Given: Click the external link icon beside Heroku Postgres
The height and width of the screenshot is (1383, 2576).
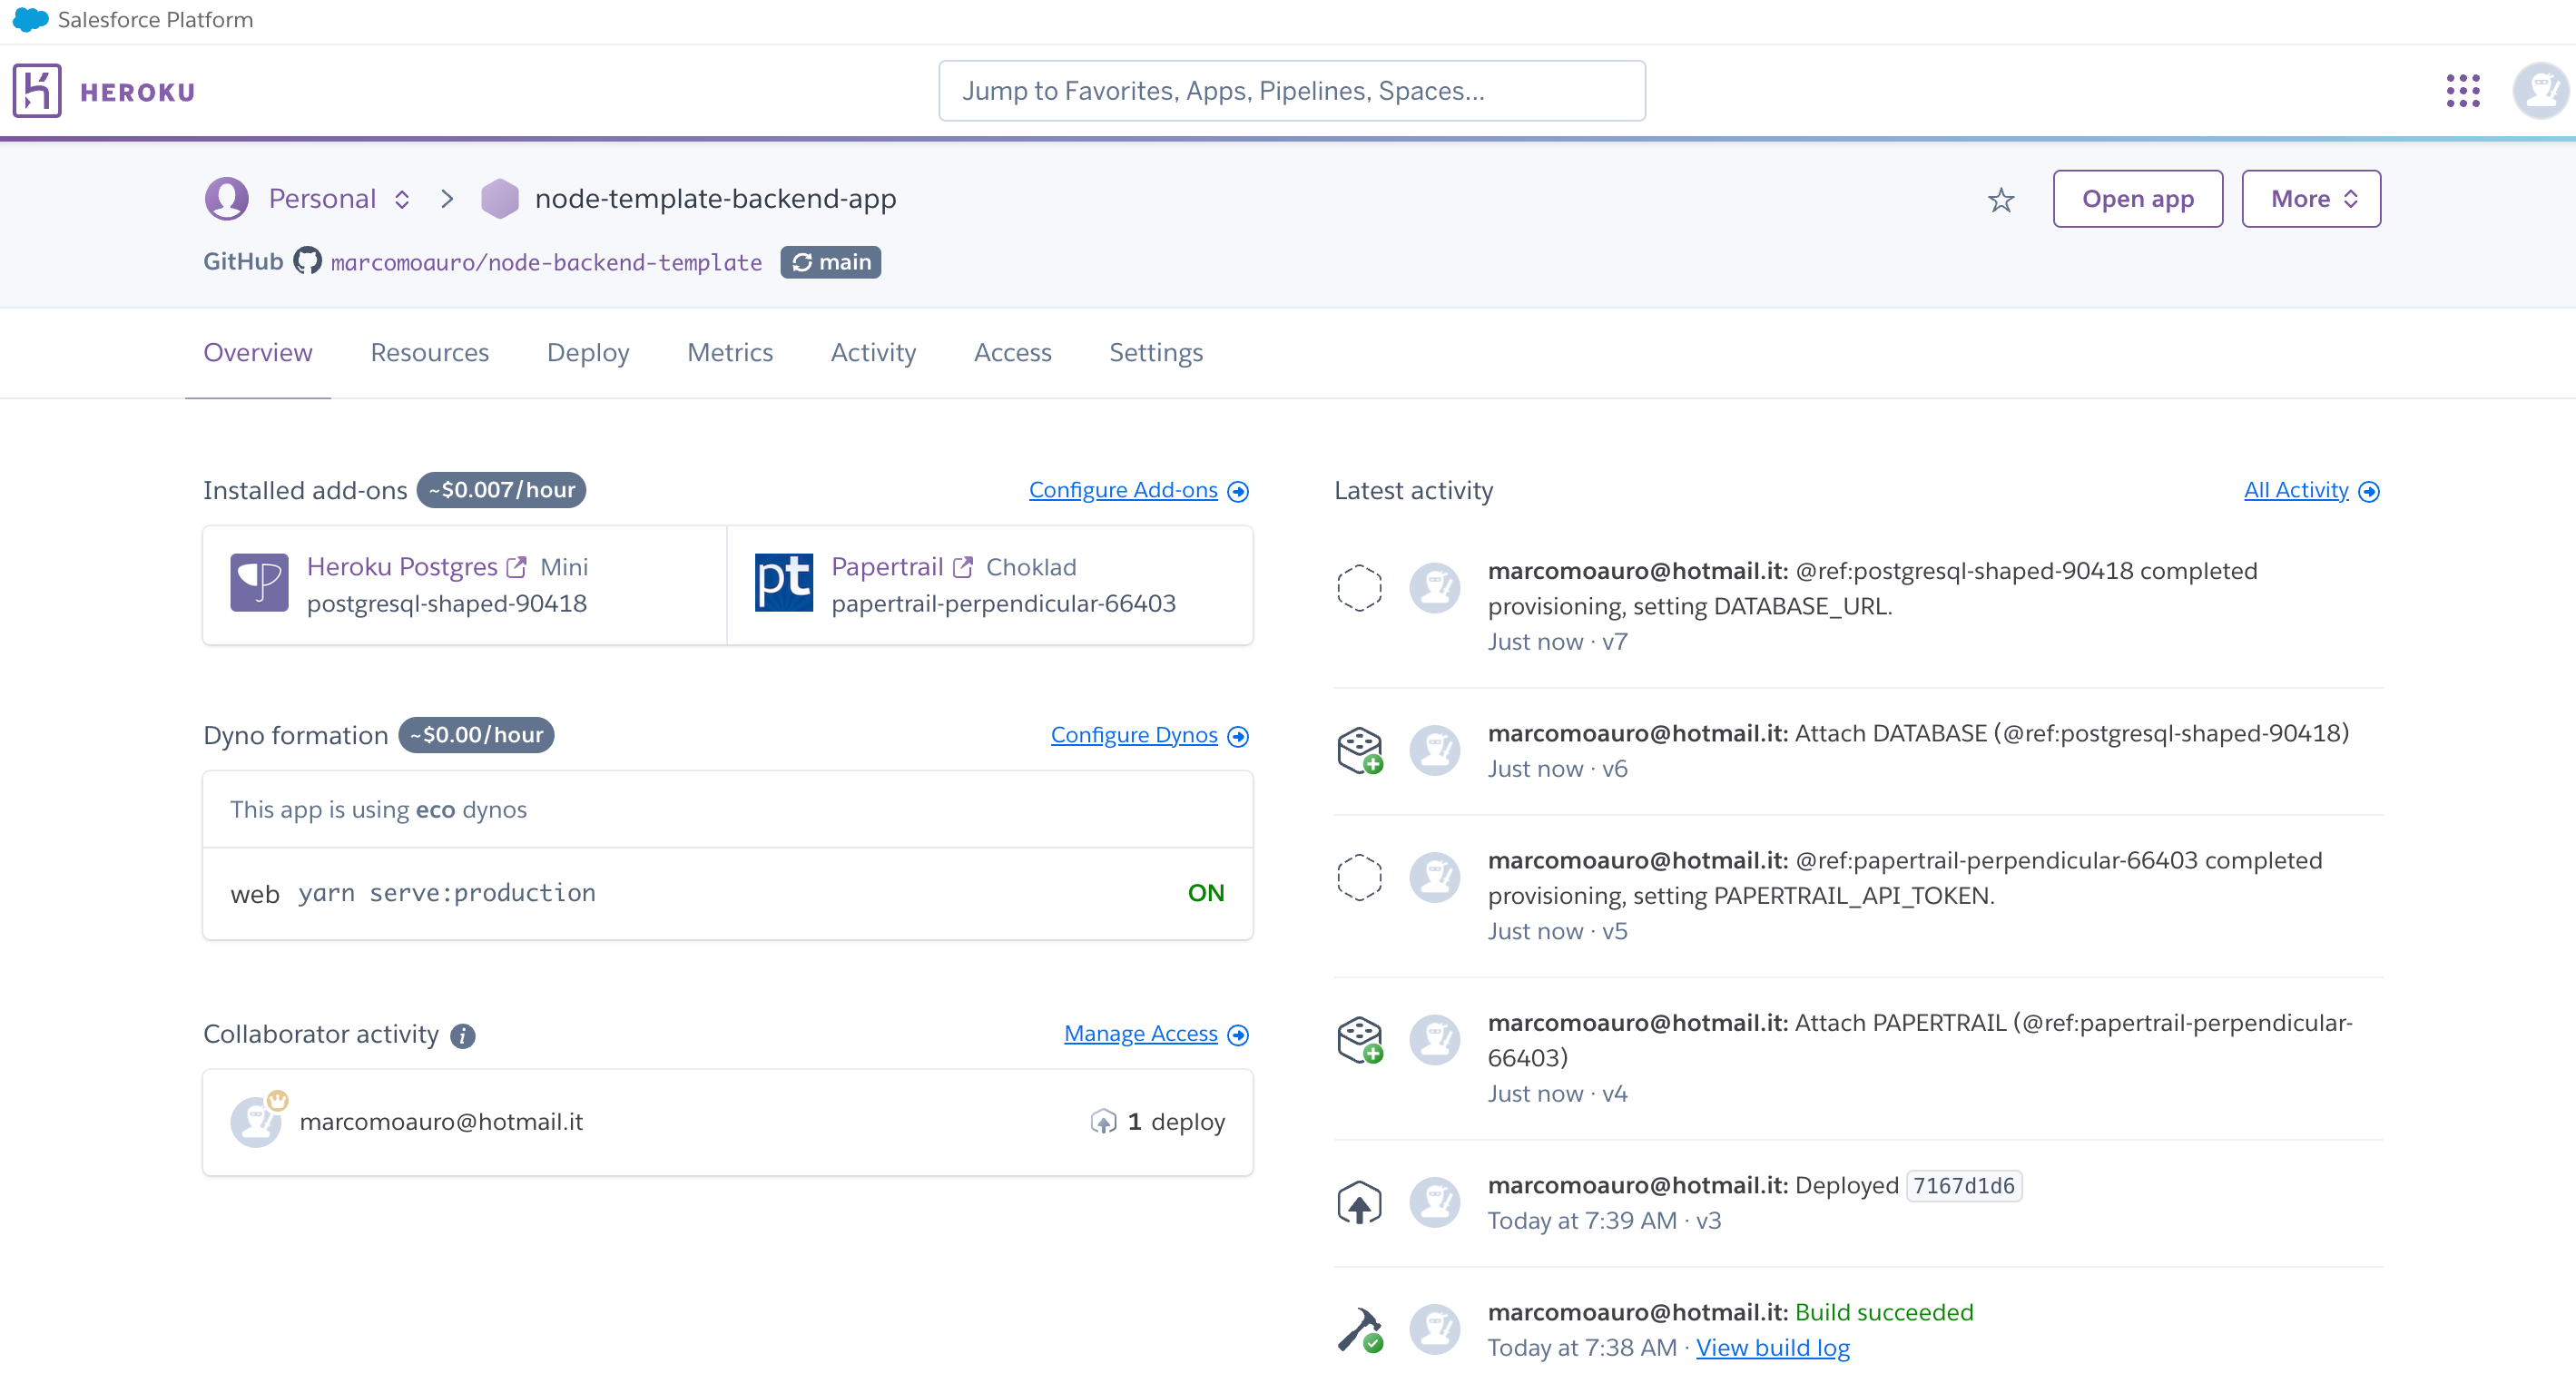Looking at the screenshot, I should pos(517,565).
